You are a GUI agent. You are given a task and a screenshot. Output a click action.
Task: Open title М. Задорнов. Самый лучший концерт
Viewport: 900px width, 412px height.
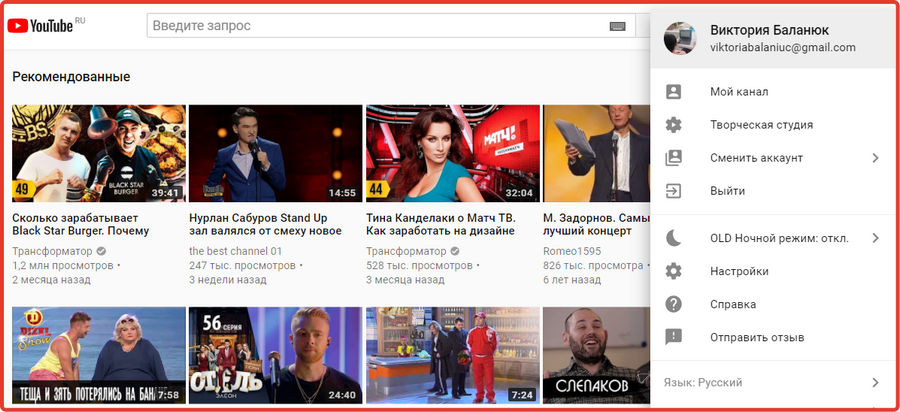tap(596, 225)
